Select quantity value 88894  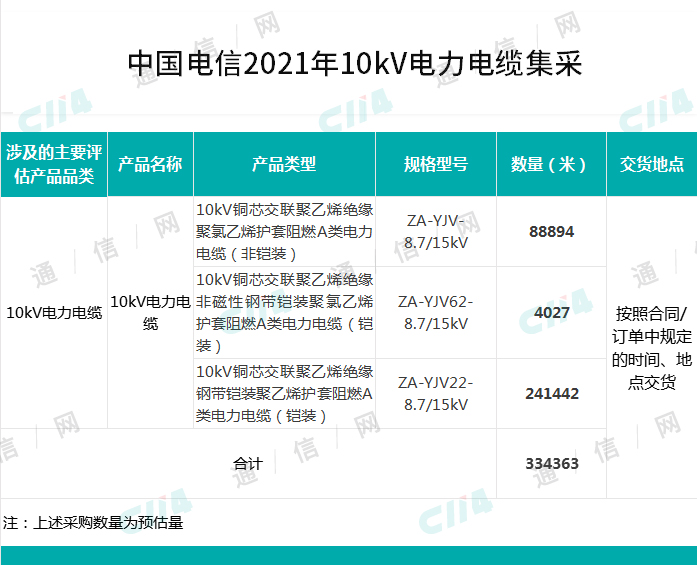[x=551, y=232]
